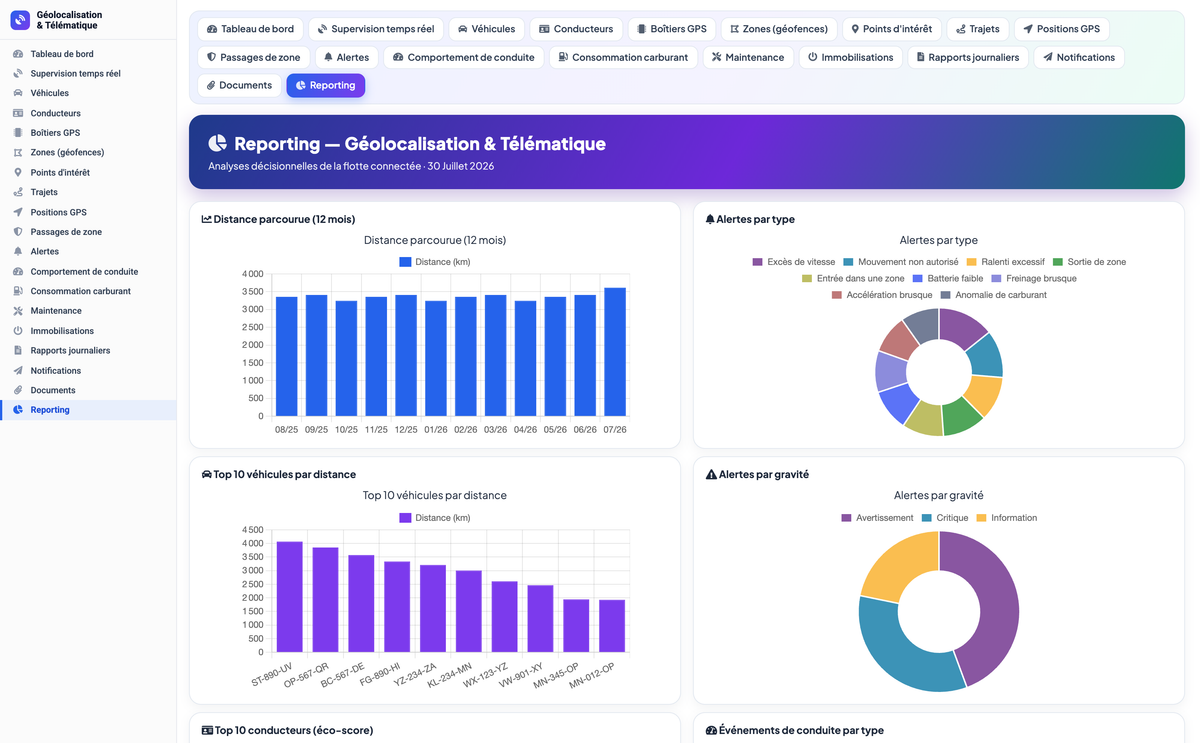Click the Géolocalisation & Télématique logo icon
This screenshot has height=743, width=1200.
(x=20, y=20)
